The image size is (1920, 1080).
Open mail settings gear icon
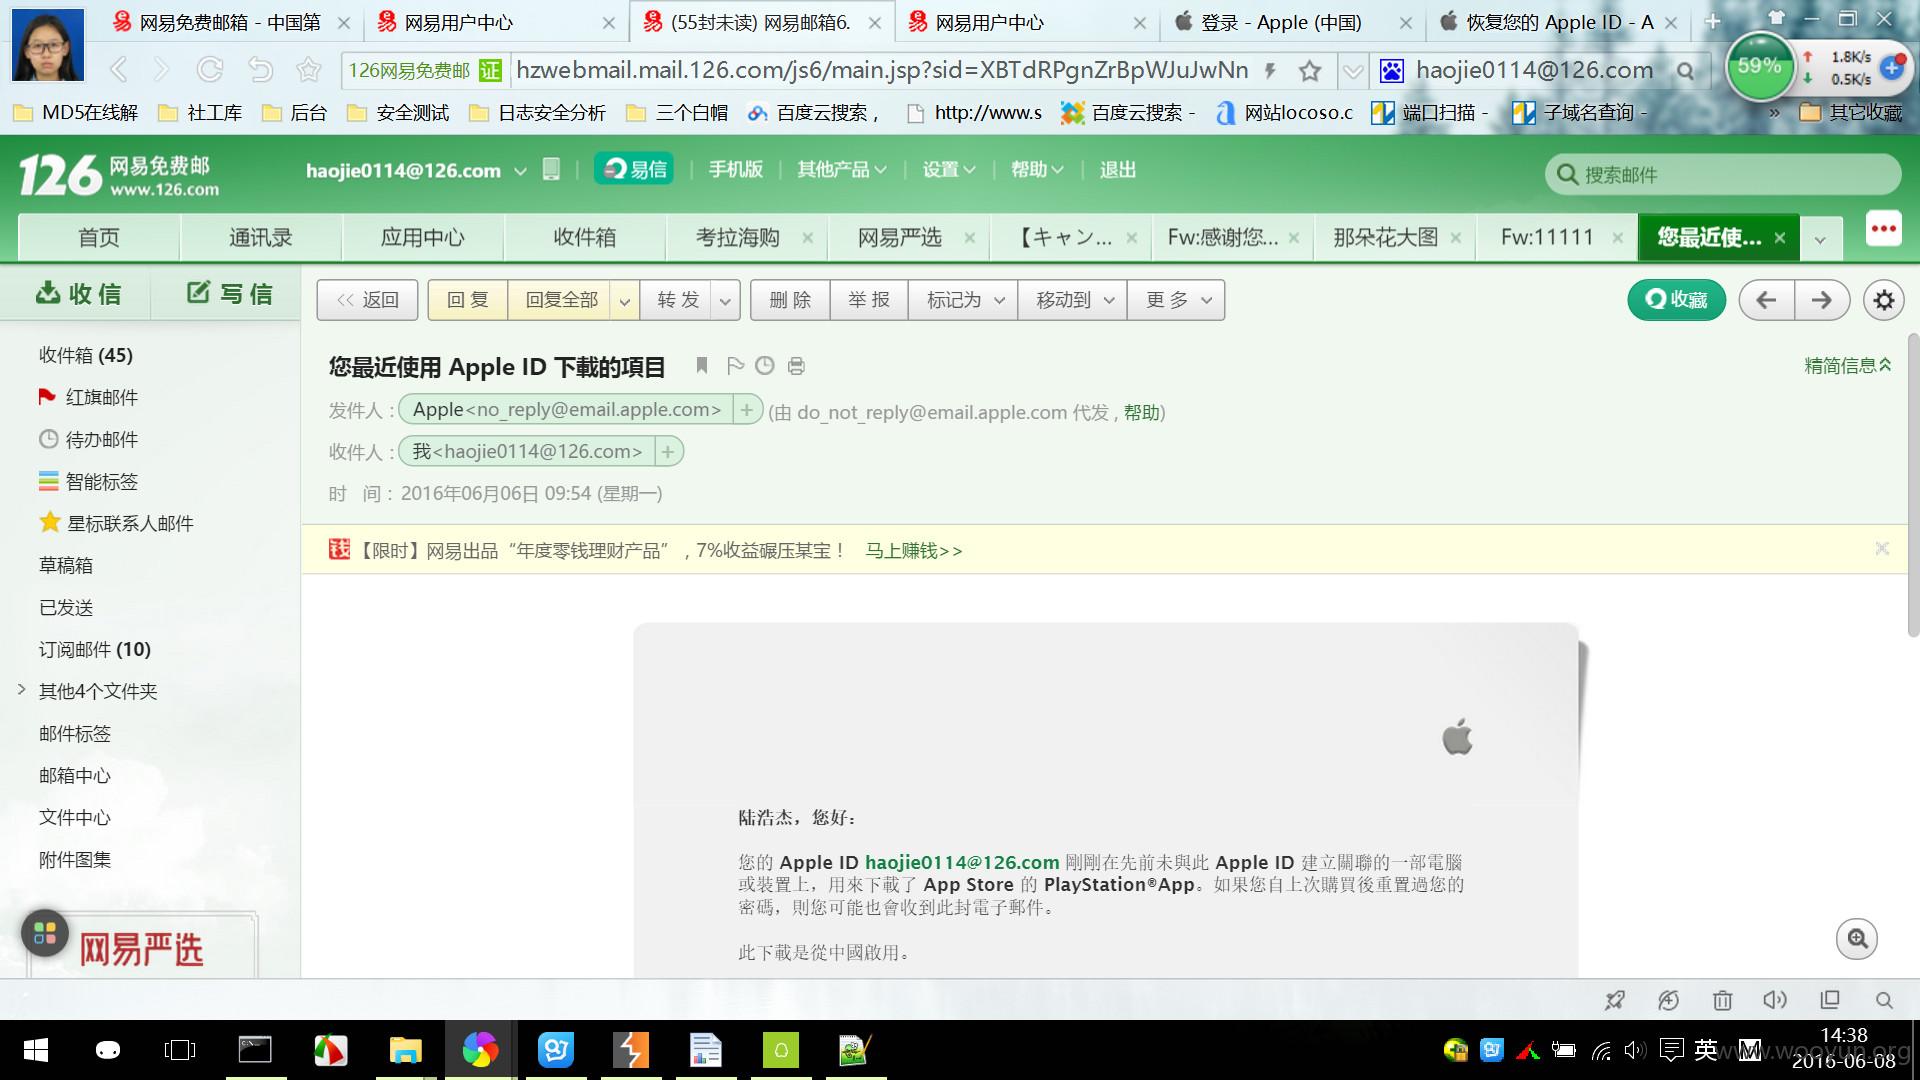[x=1884, y=300]
